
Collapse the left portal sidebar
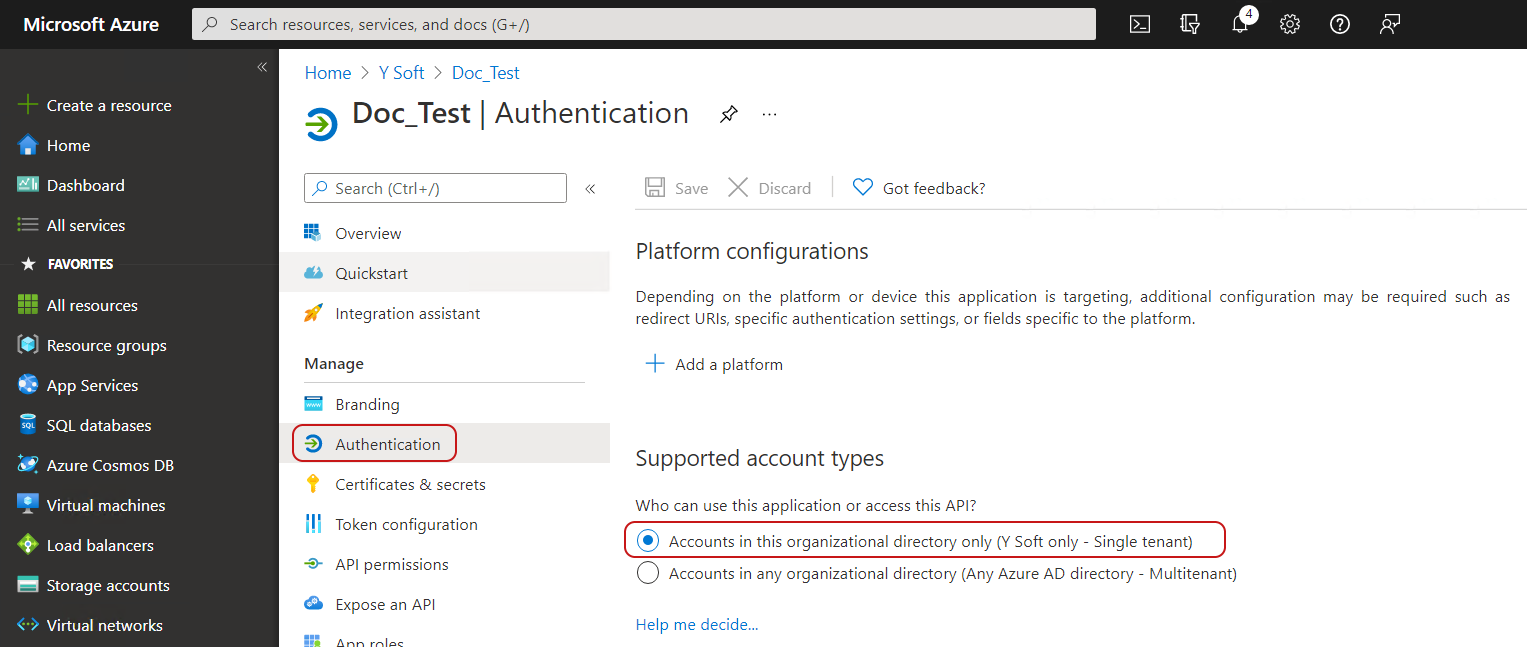(262, 67)
